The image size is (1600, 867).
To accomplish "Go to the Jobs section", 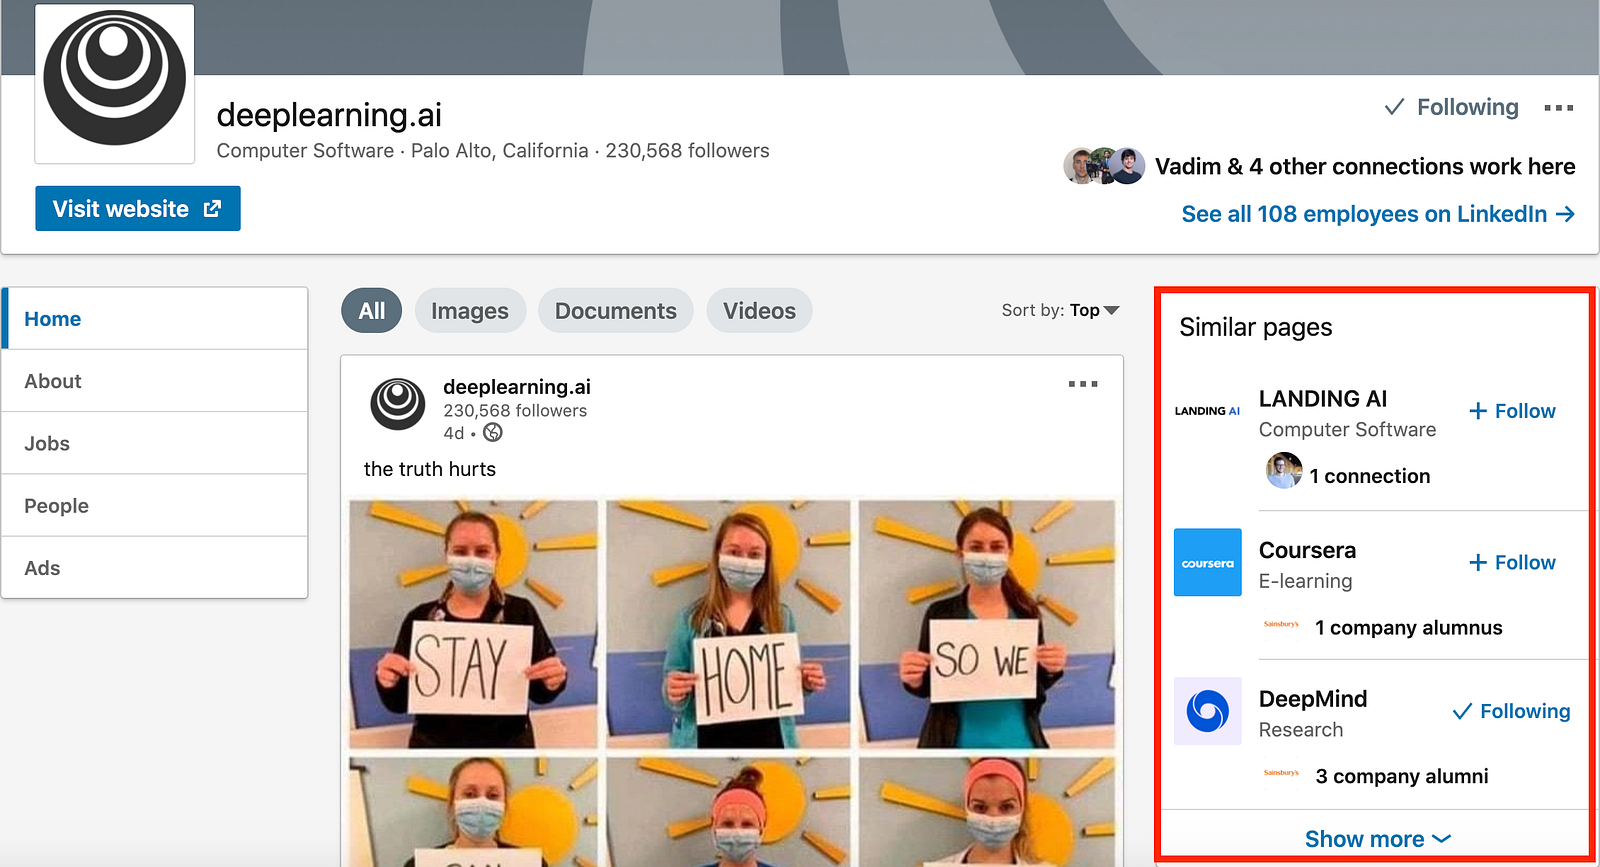I will pyautogui.click(x=155, y=443).
